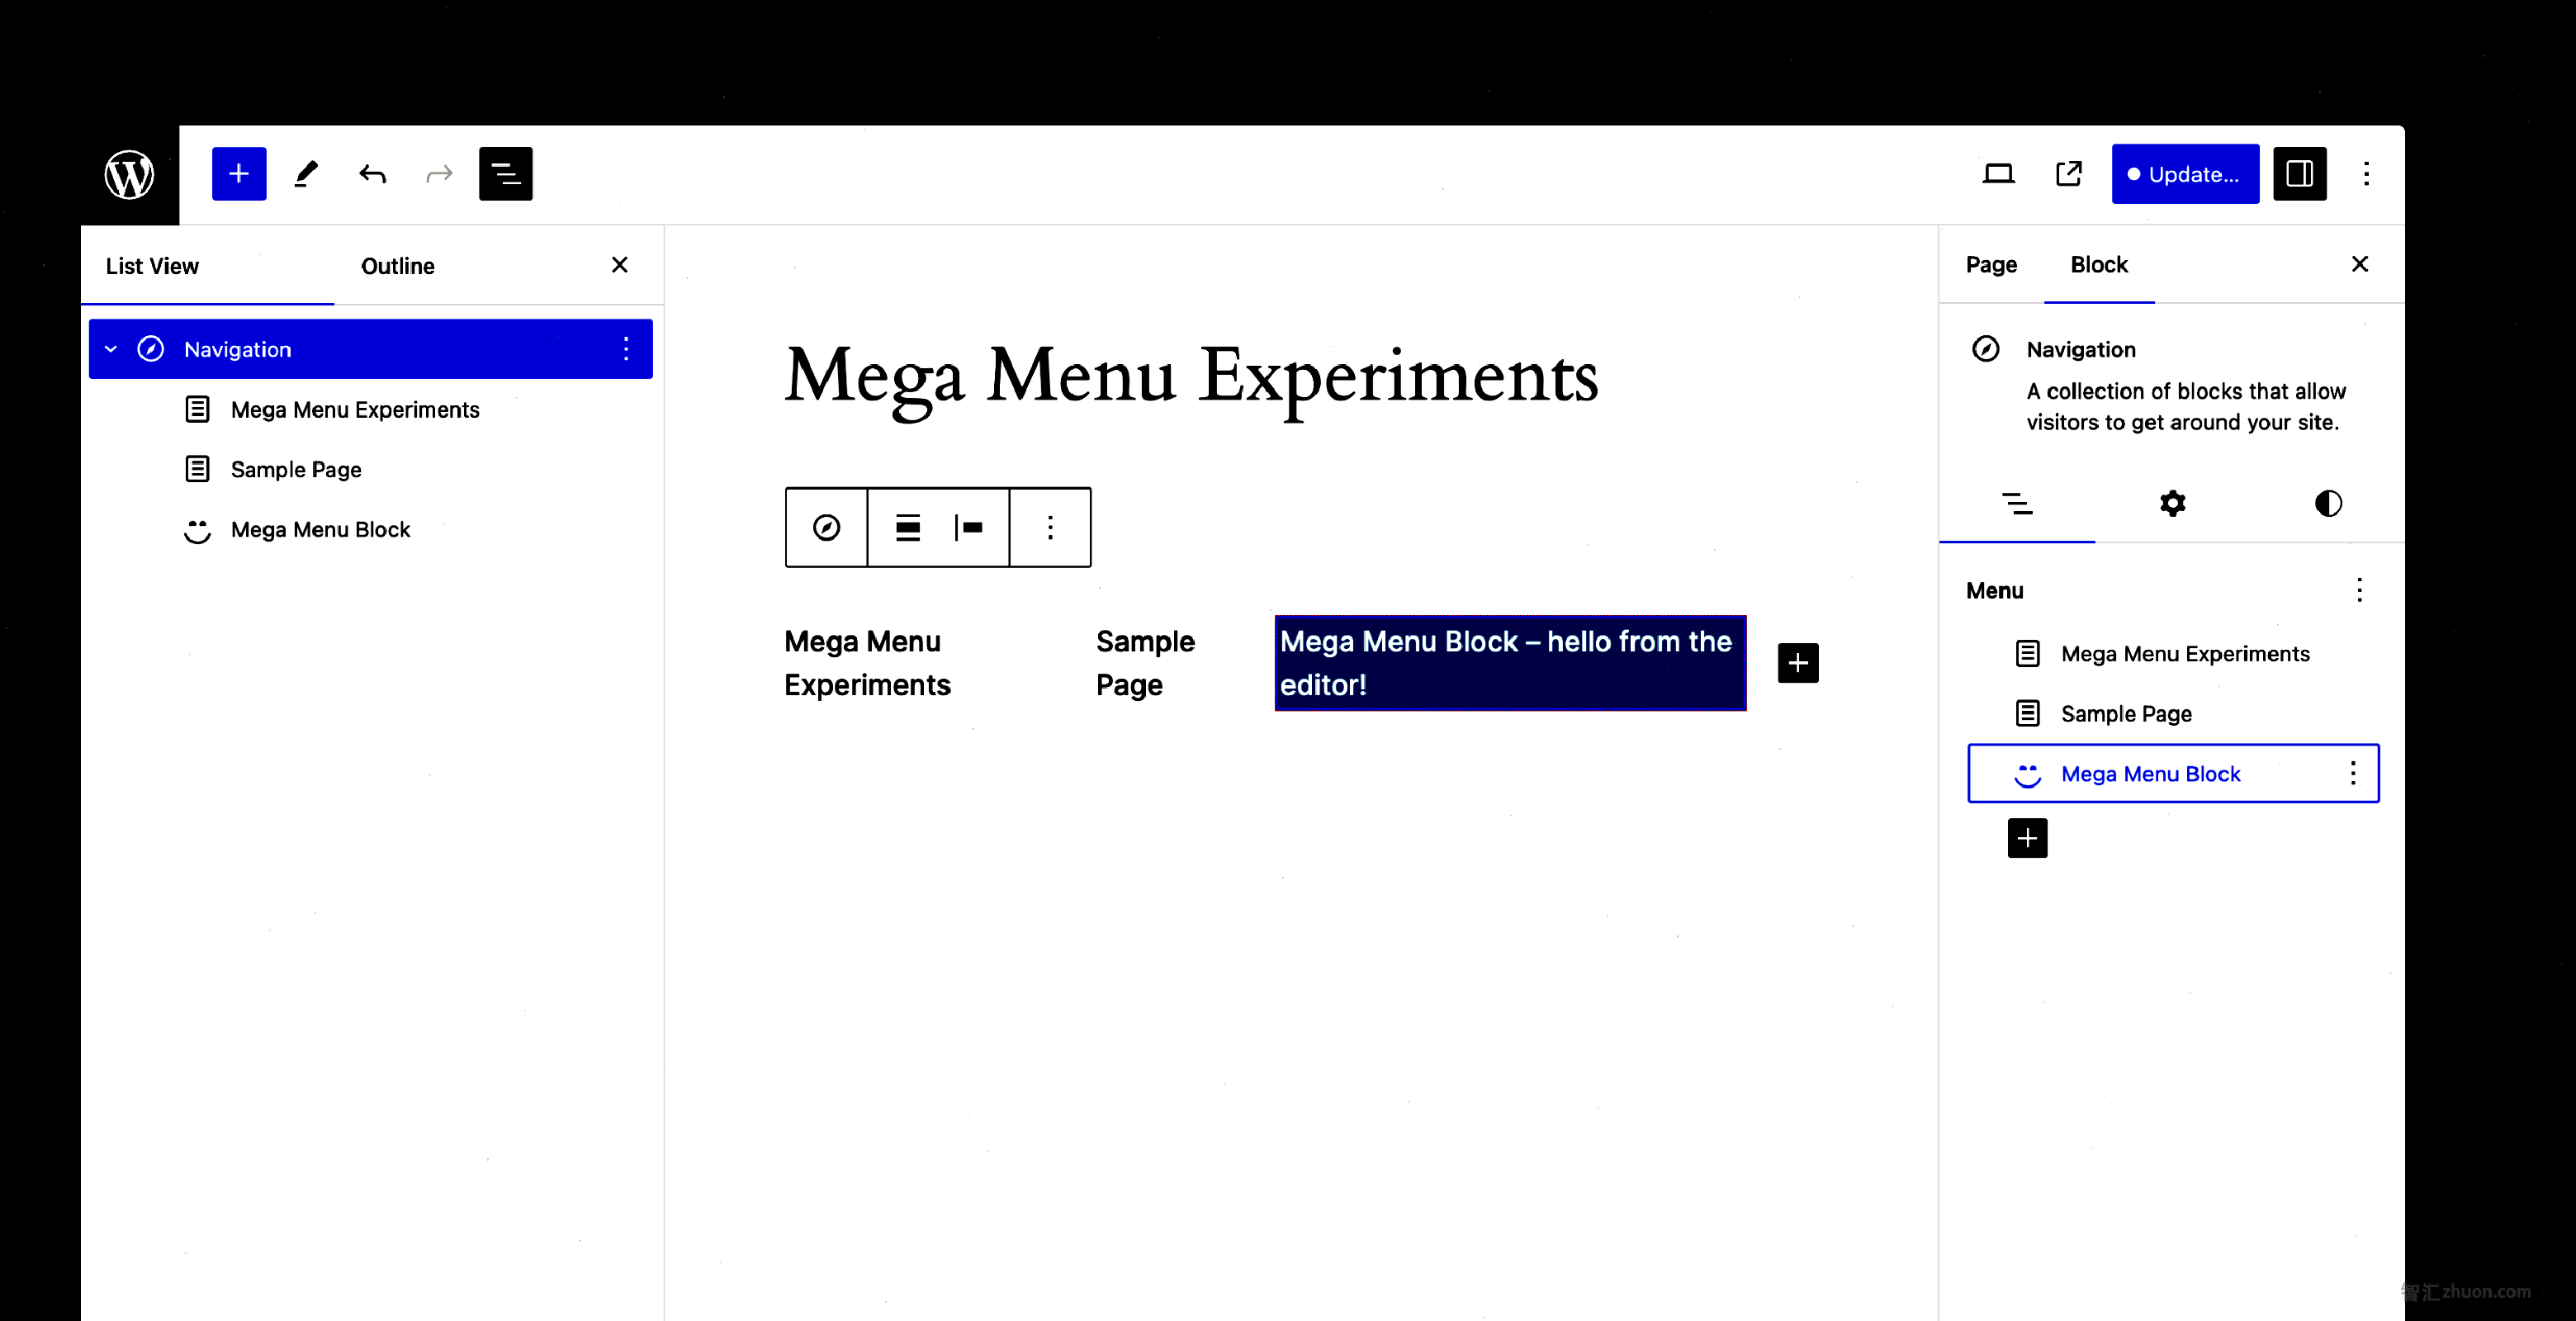
Task: Click the preview desktop view icon
Action: tap(1998, 173)
